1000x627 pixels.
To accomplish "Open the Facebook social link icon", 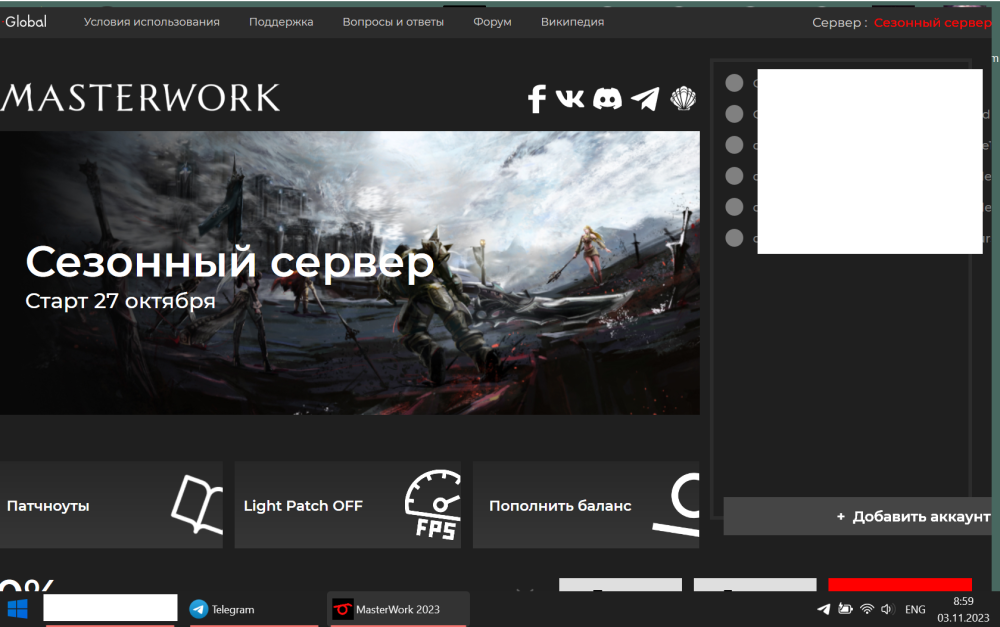I will [537, 98].
